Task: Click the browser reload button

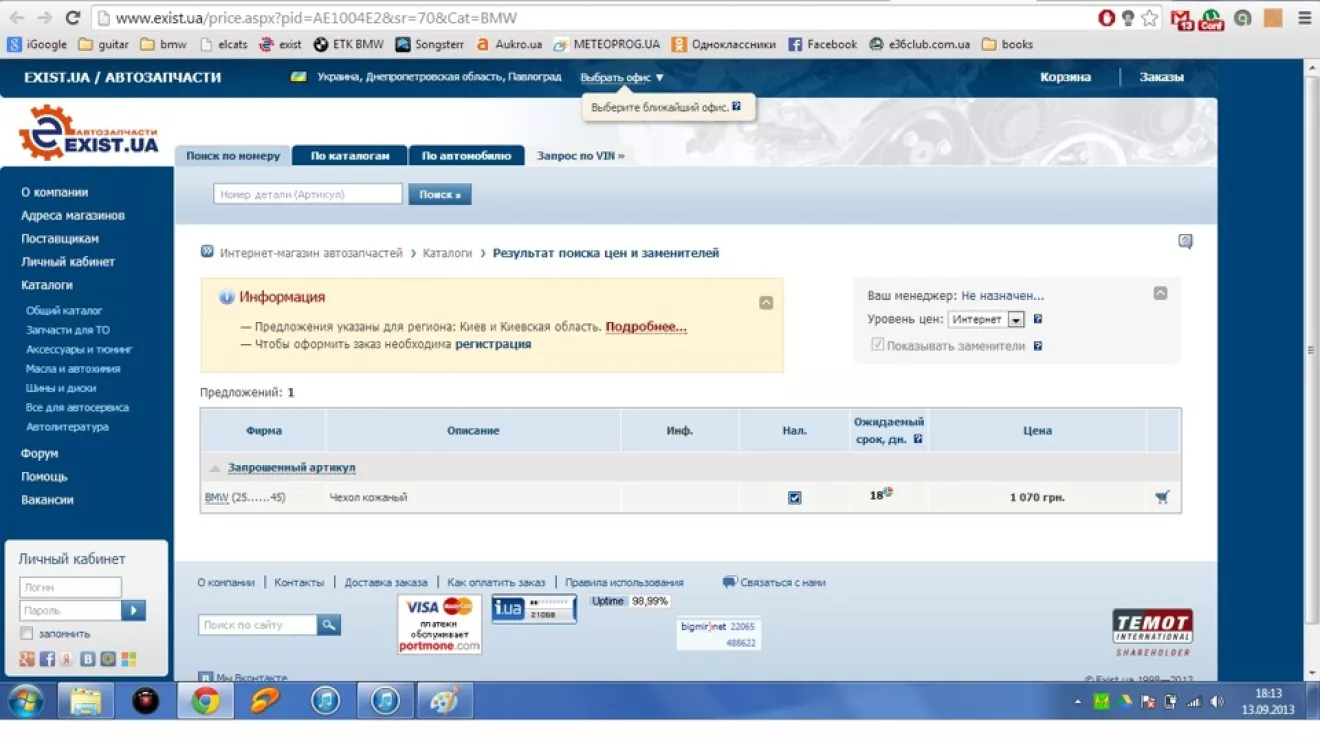Action: click(72, 17)
